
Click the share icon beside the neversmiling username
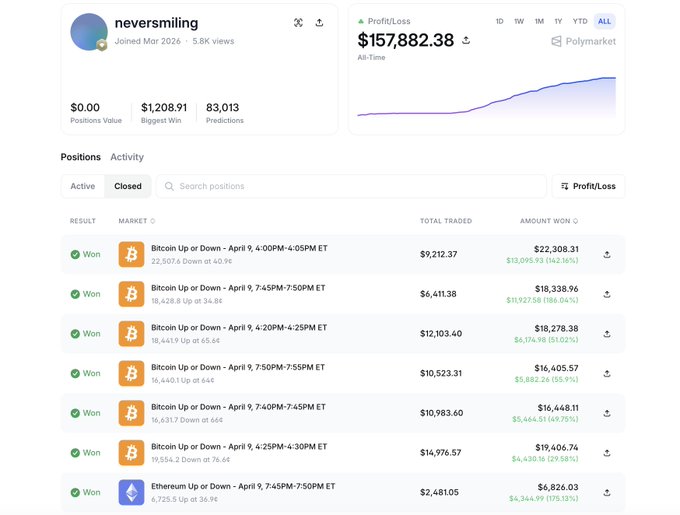click(319, 23)
